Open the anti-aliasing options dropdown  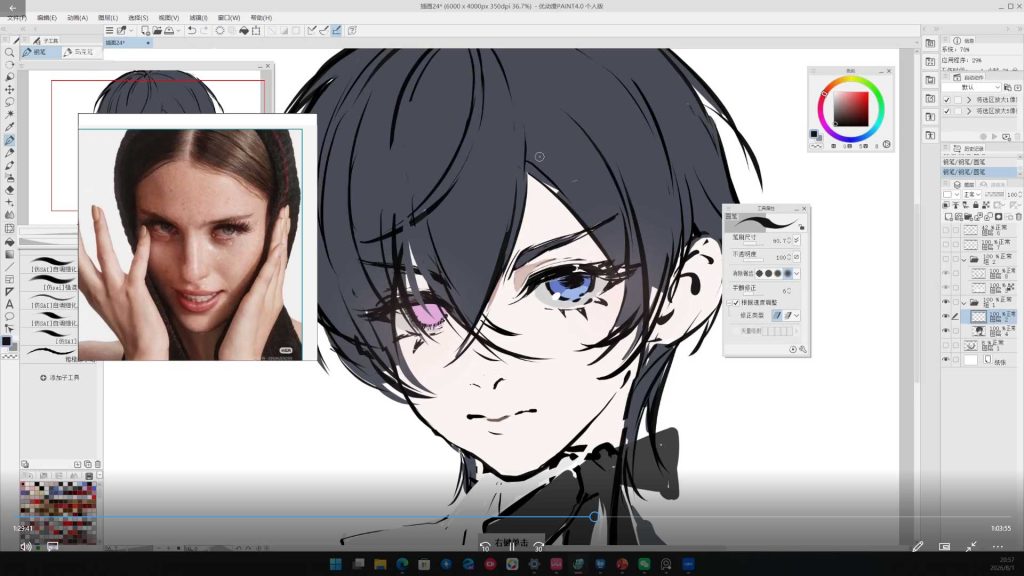pyautogui.click(x=797, y=274)
